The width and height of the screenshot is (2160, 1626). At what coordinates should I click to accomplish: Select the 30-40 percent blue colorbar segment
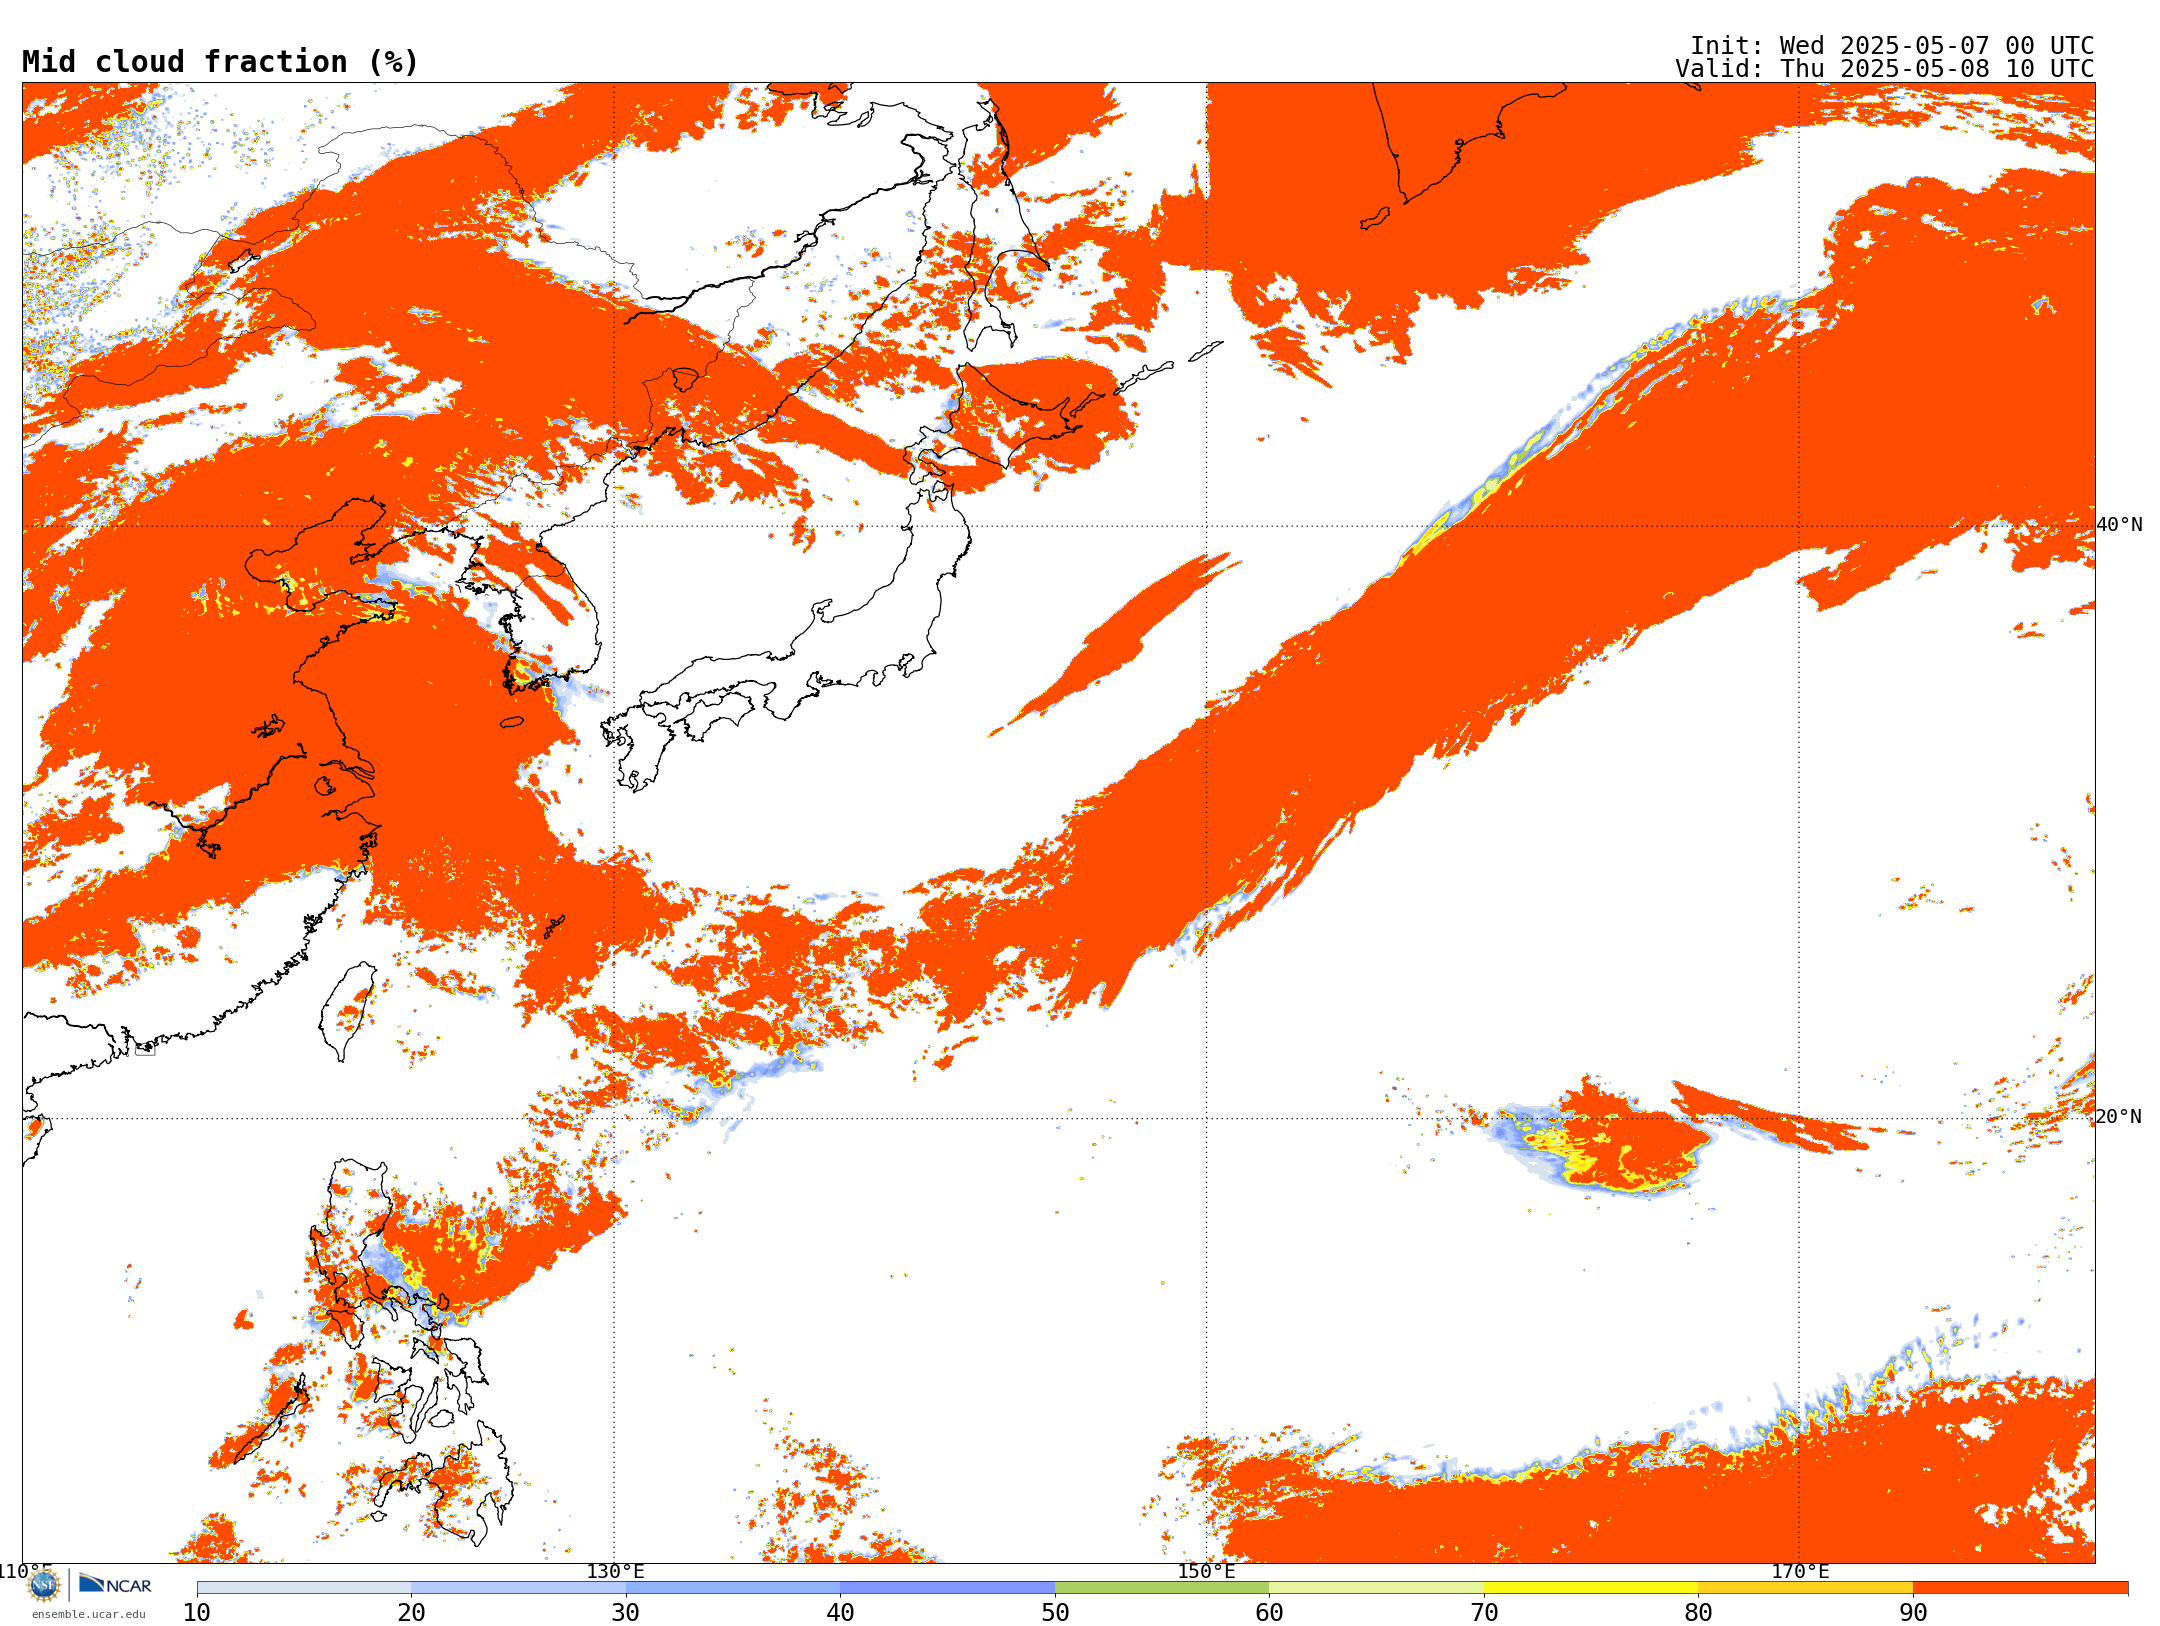pos(733,1588)
